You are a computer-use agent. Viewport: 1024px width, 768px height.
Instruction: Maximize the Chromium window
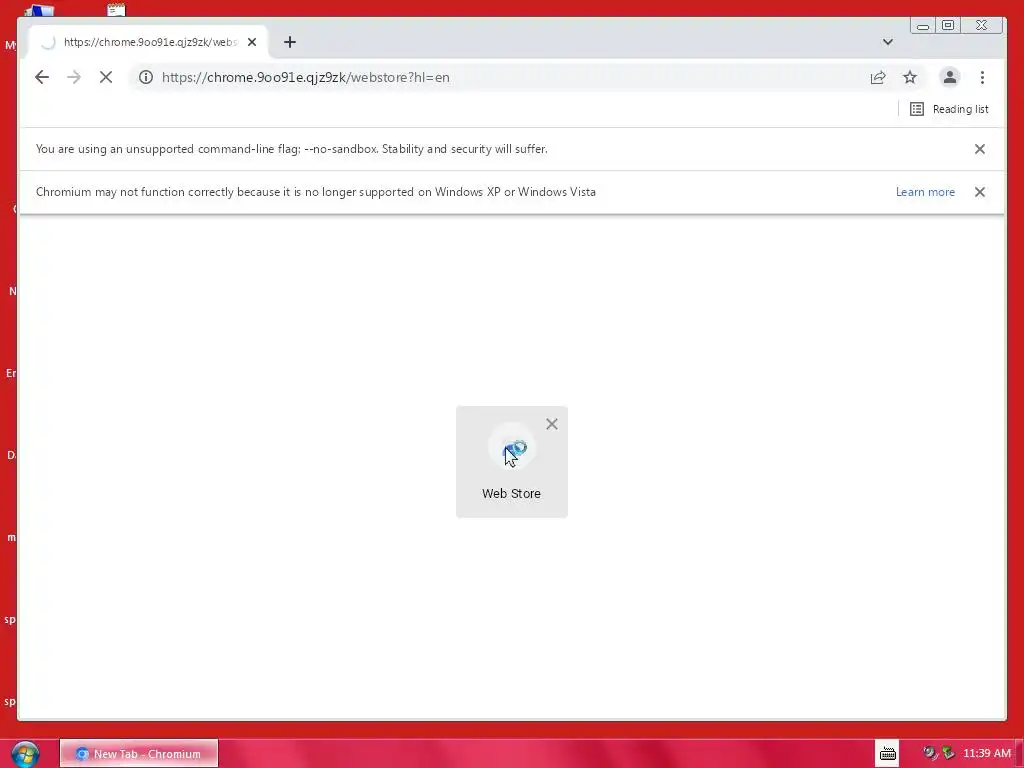tap(948, 25)
